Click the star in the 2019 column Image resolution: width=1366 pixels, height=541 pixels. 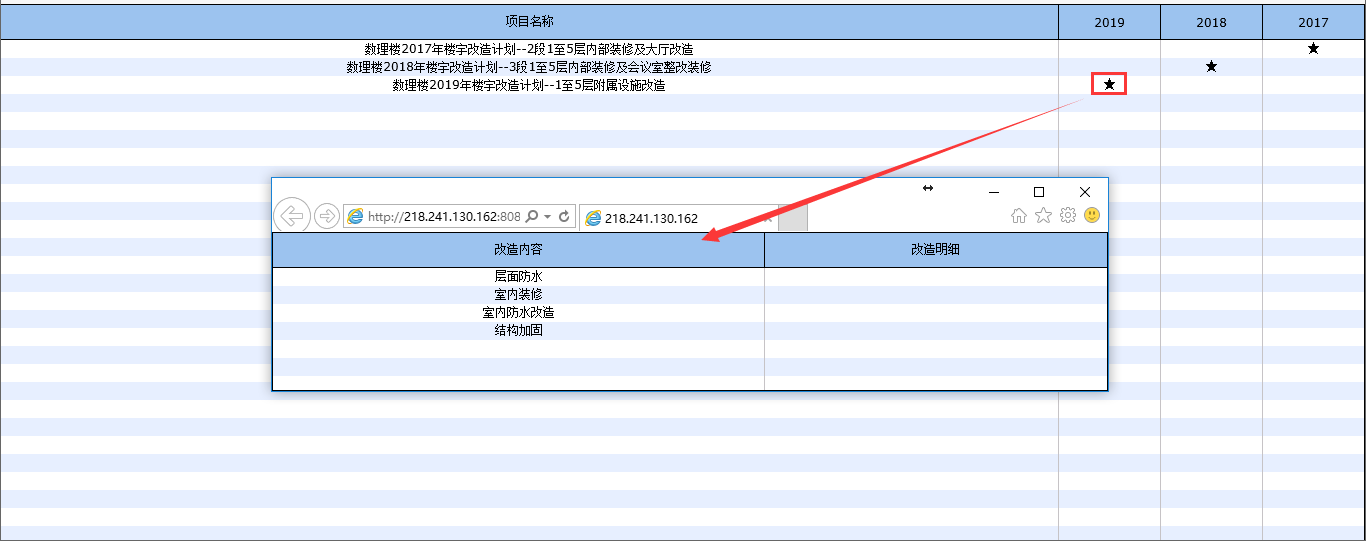[x=1109, y=85]
